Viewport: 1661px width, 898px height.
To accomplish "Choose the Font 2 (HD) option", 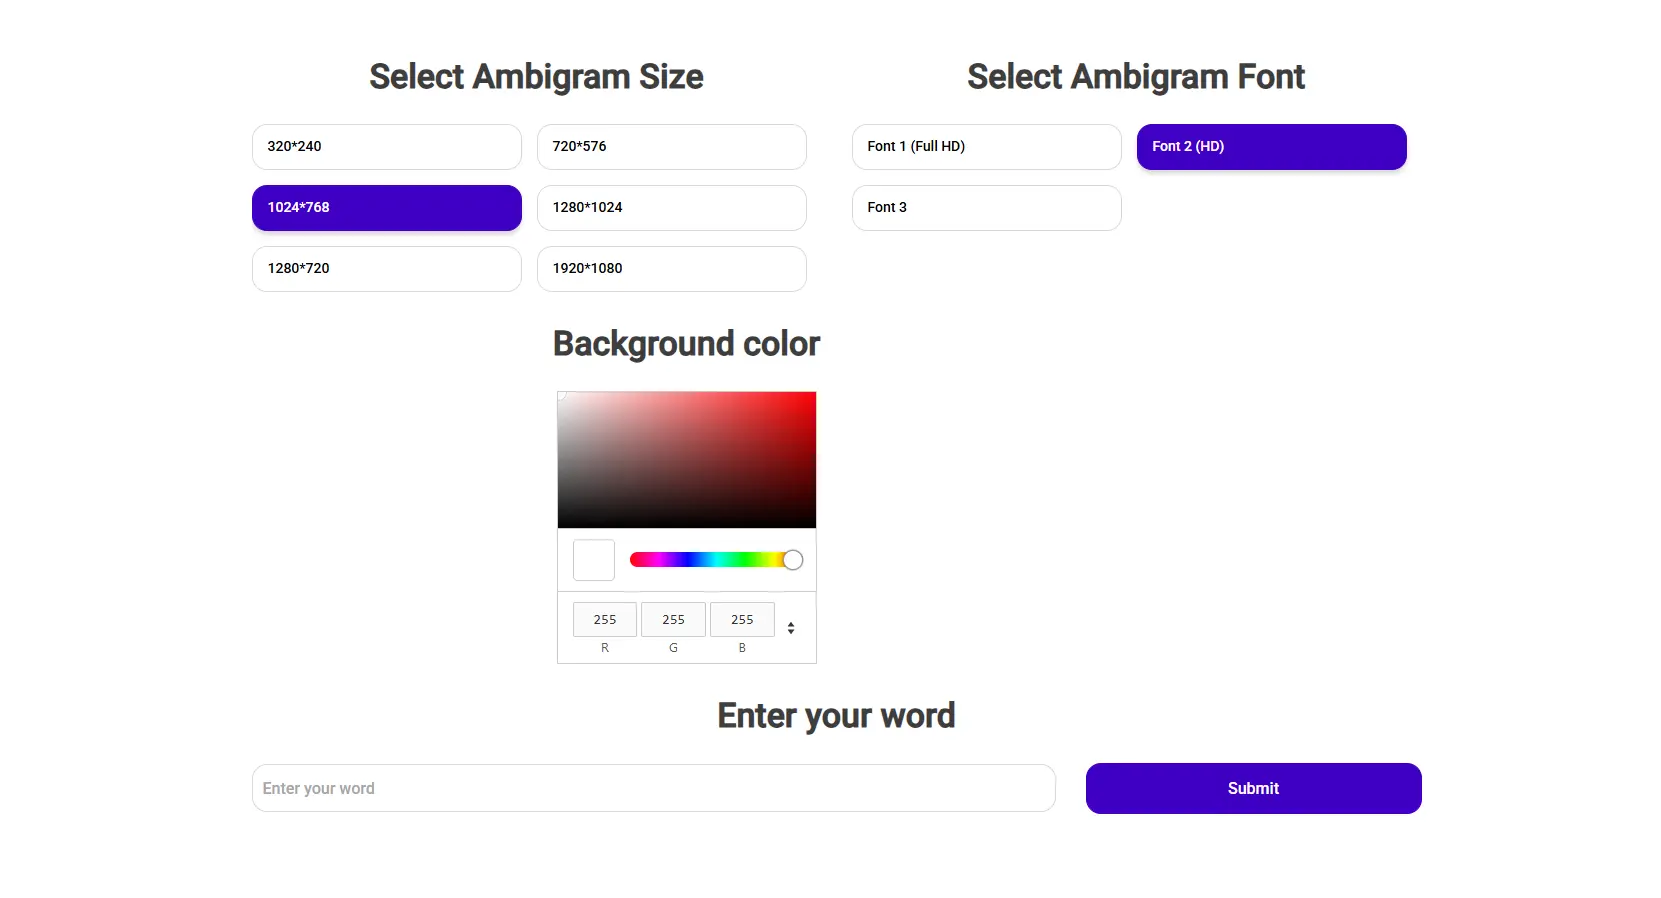I will (1271, 147).
